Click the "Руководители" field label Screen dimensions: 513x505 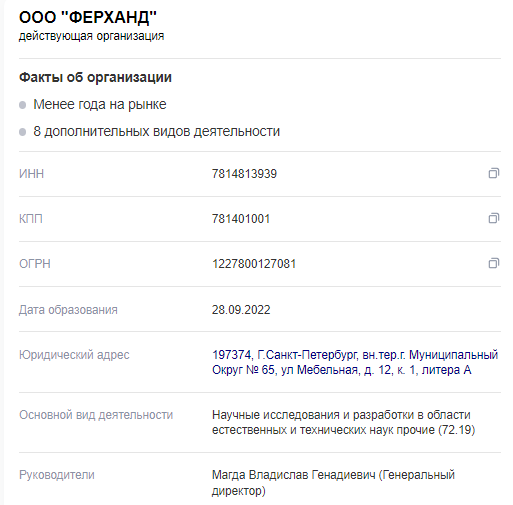[57, 475]
